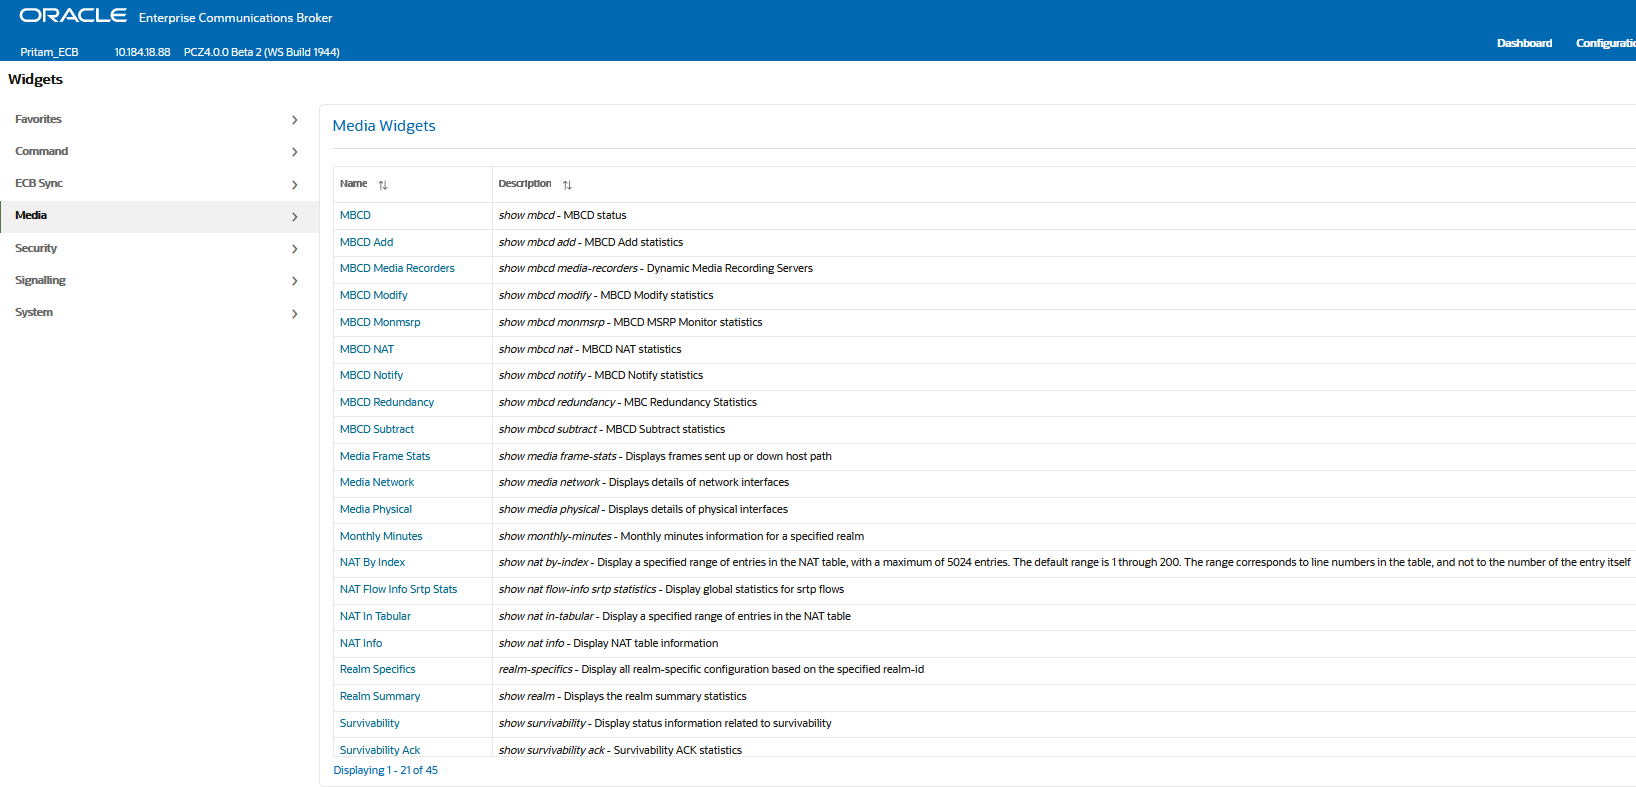Image resolution: width=1636 pixels, height=787 pixels.
Task: Click the Description column sort icon
Action: click(x=567, y=185)
